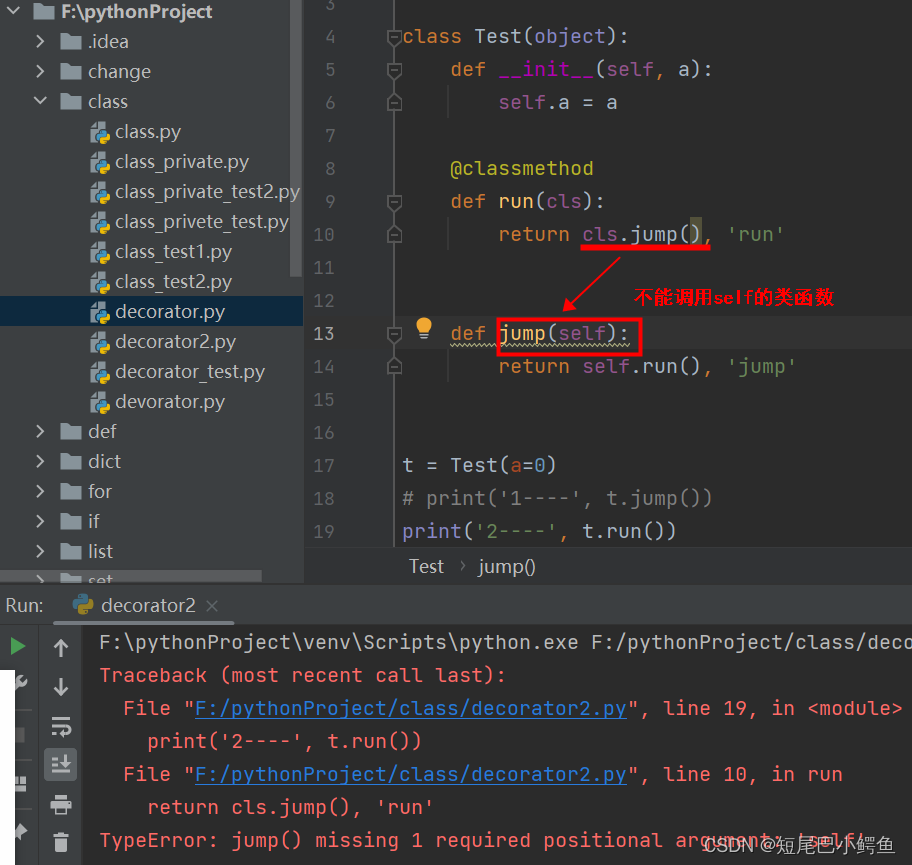
Task: Collapse the F:\pythonProject root folder
Action: pos(14,10)
